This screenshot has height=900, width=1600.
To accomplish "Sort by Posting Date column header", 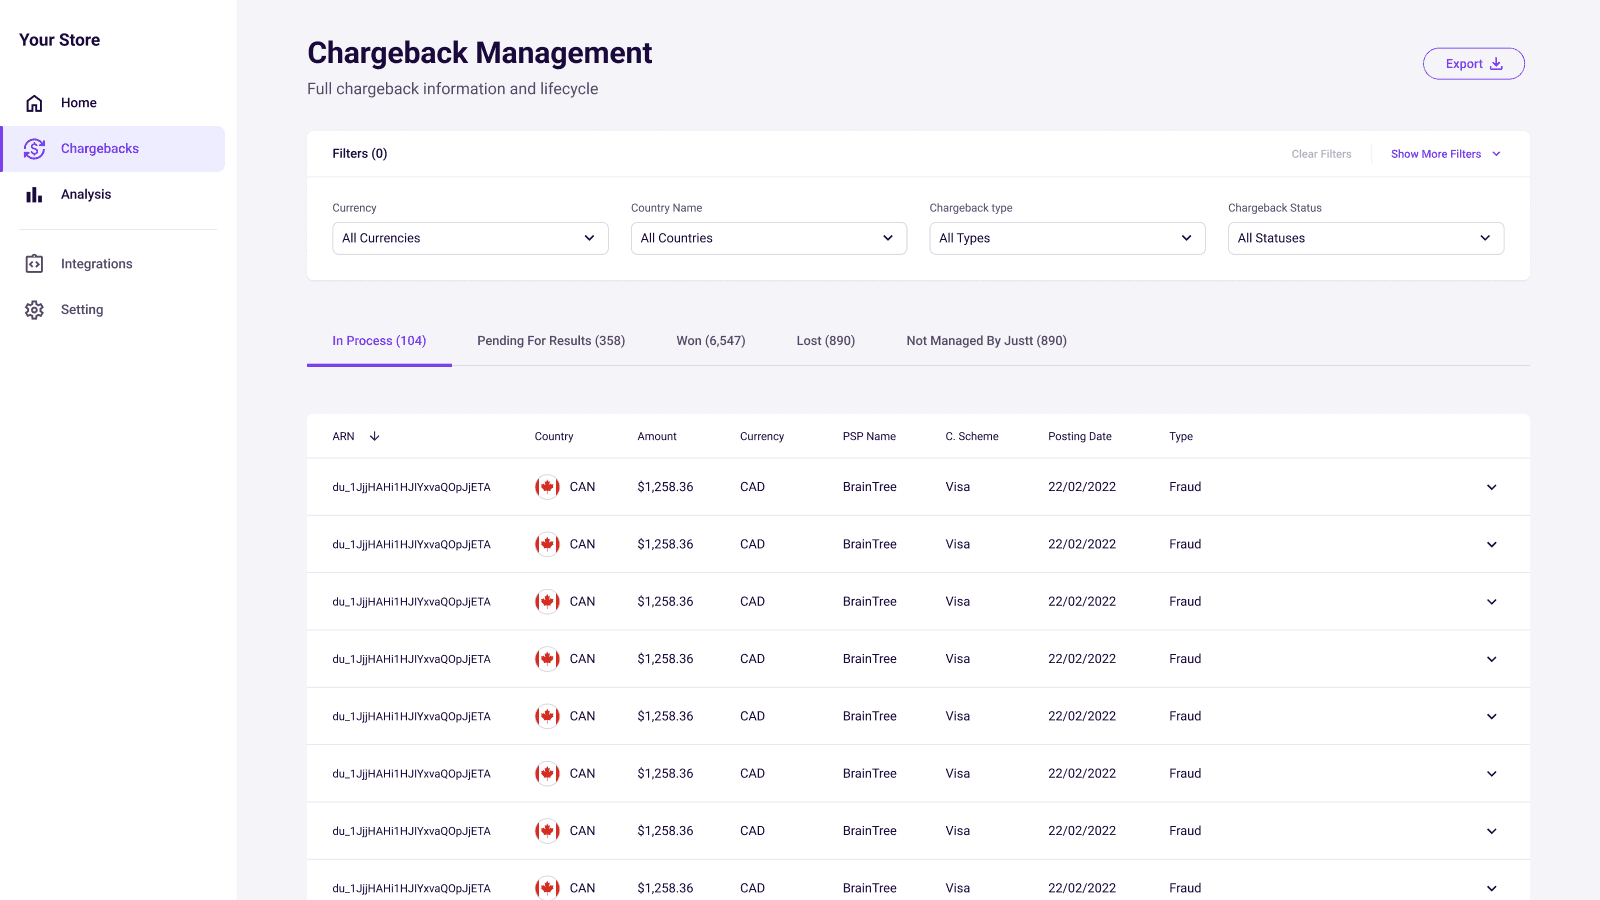I will (x=1079, y=437).
